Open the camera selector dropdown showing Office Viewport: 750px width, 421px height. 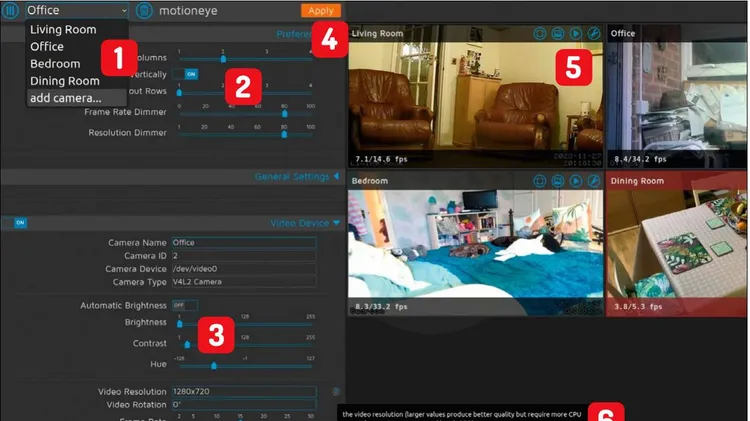pos(77,10)
